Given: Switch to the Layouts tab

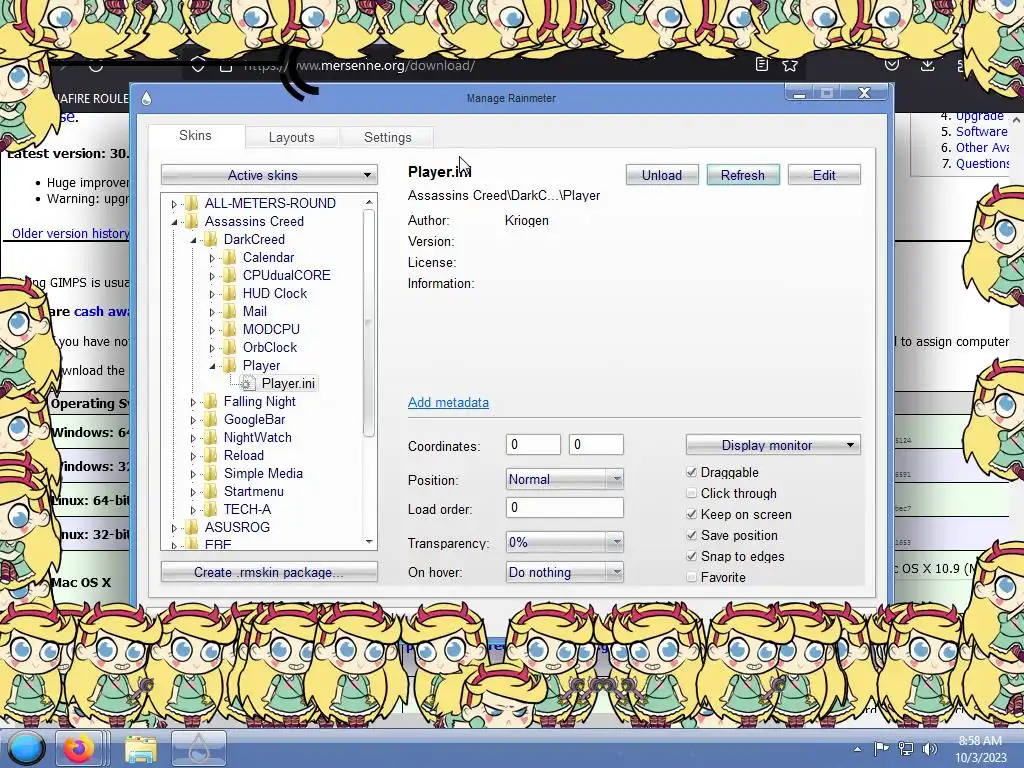Looking at the screenshot, I should [x=291, y=137].
